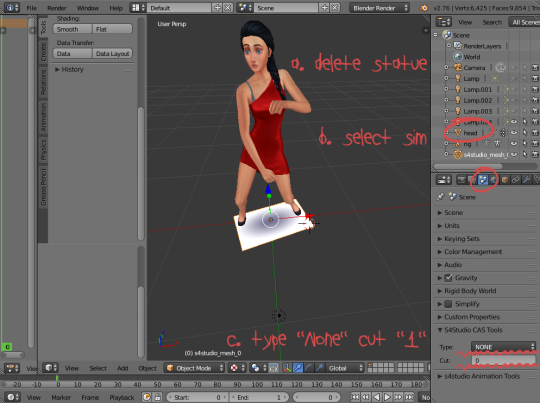Image resolution: width=540 pixels, height=403 pixels.
Task: Set shading to Flat
Action: 112,29
